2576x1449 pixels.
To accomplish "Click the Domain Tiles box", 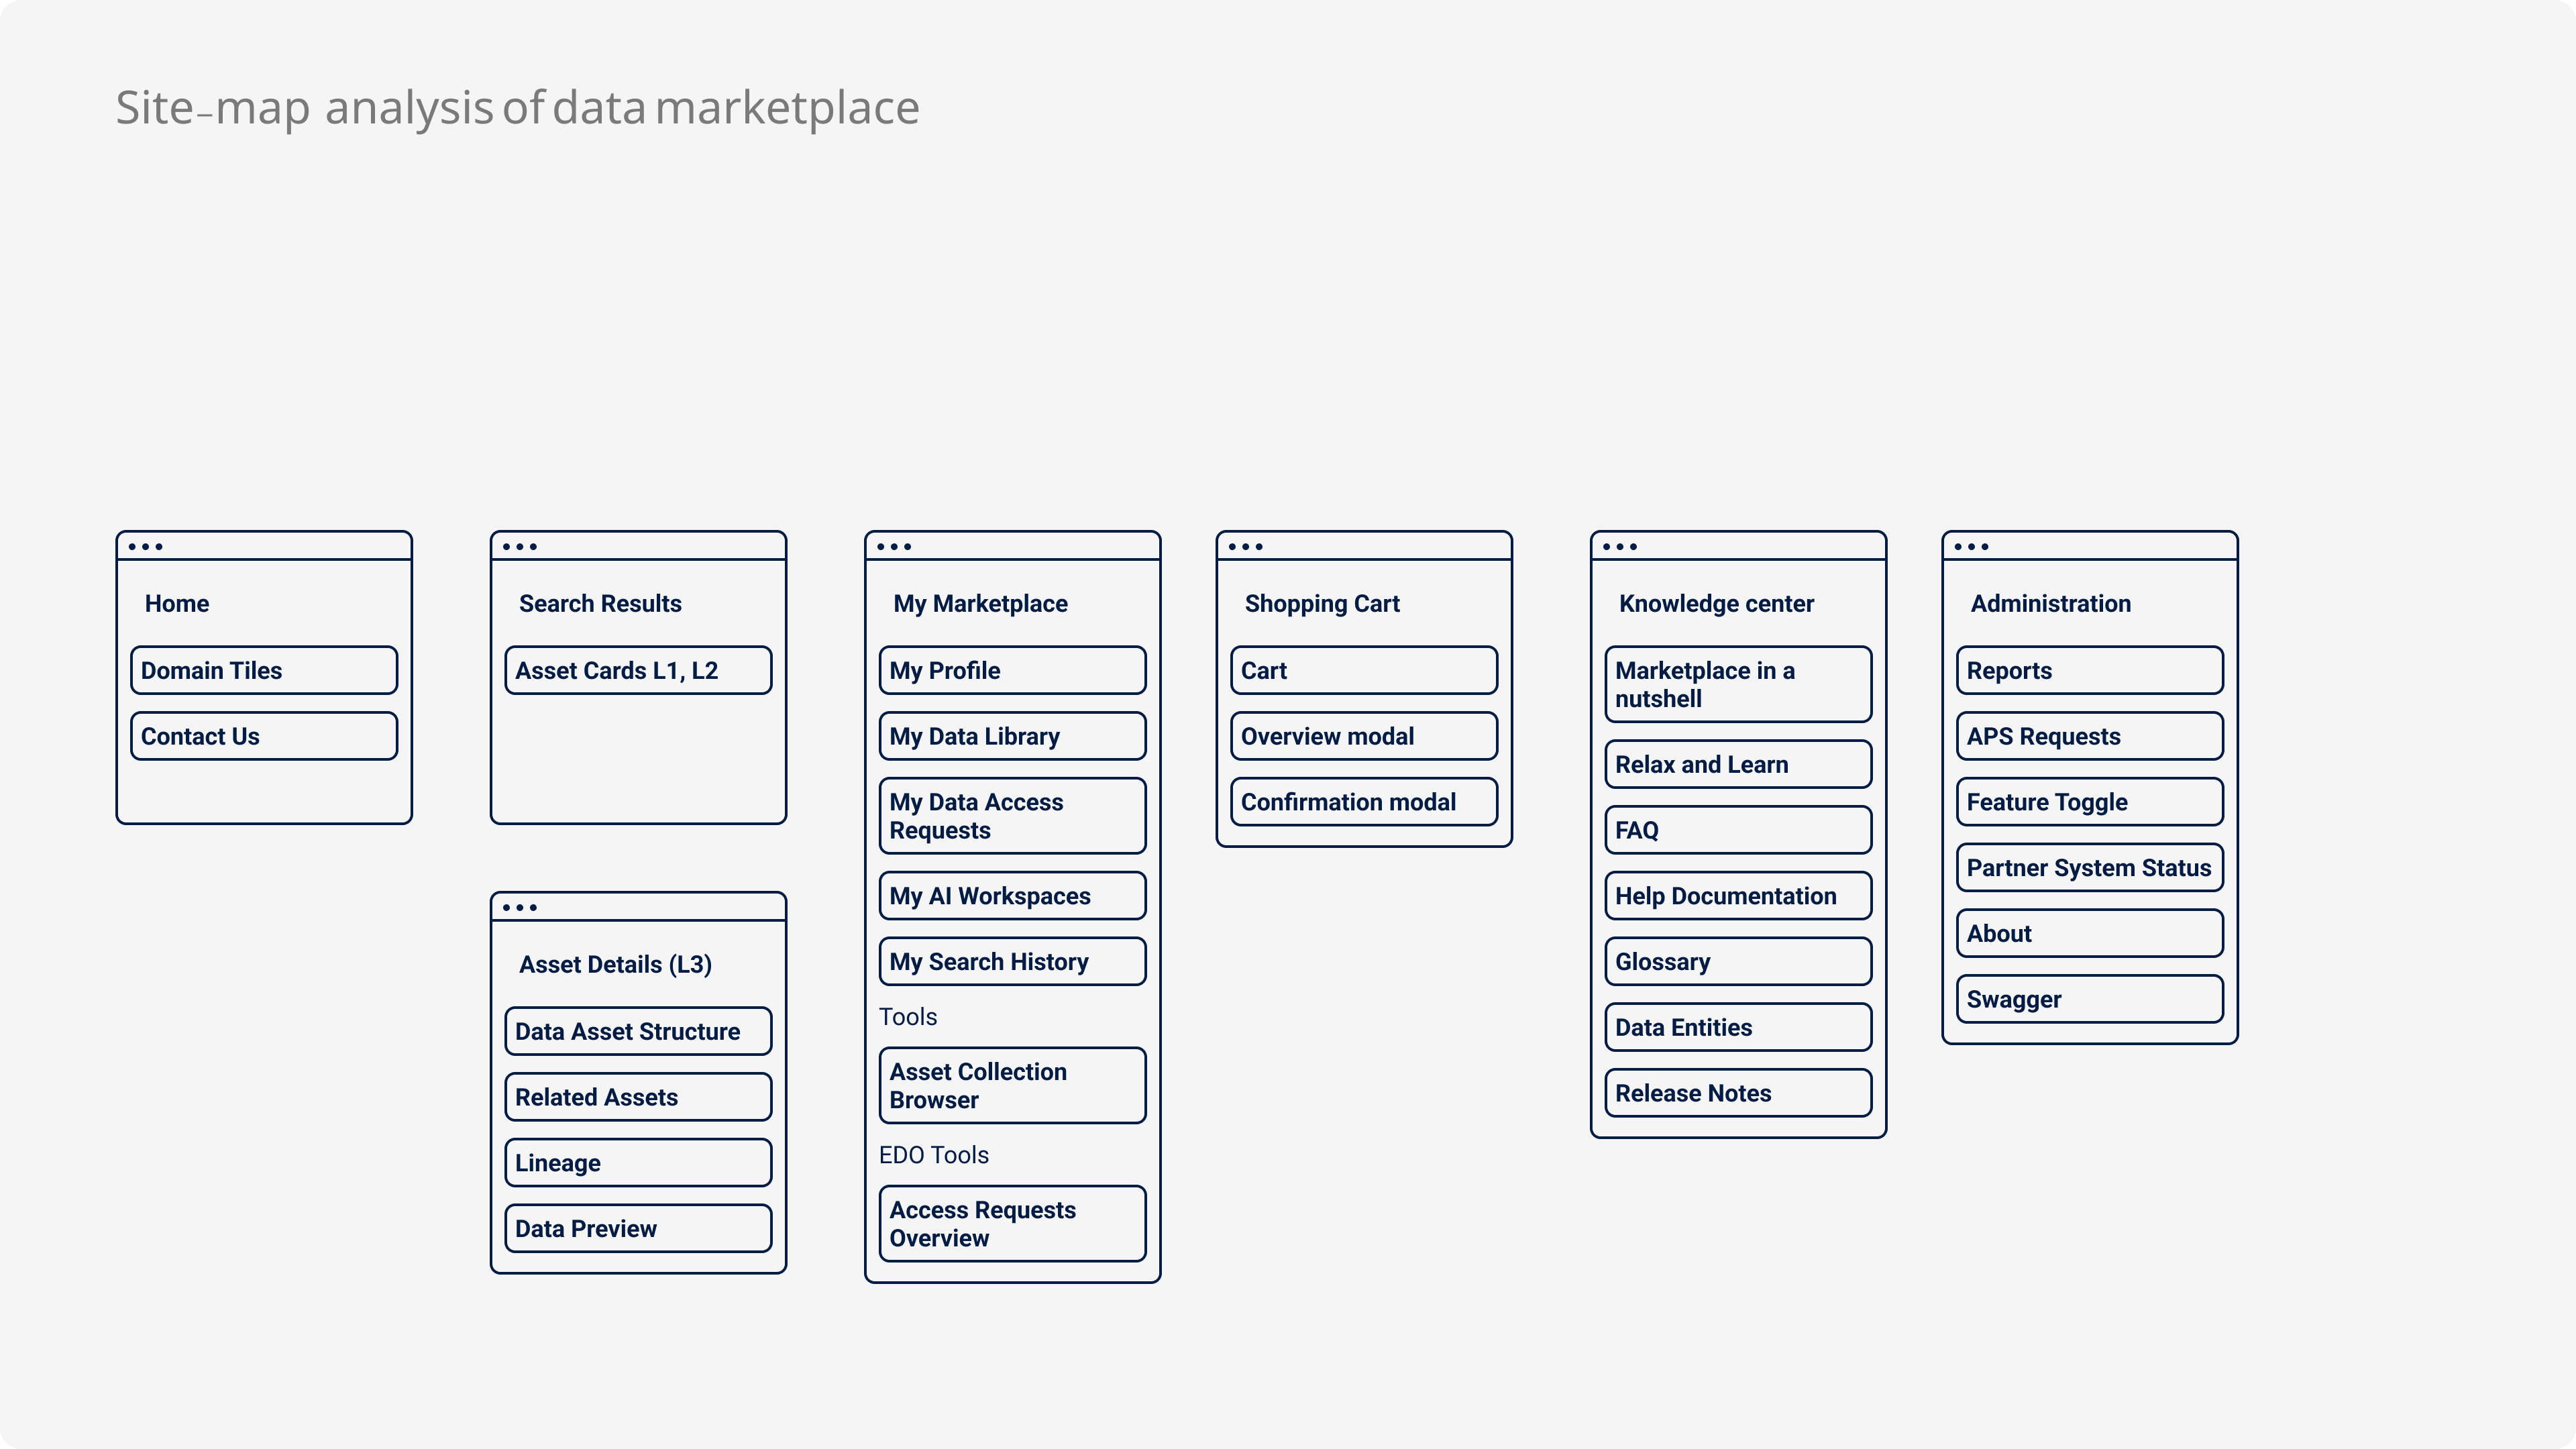I will 264,670.
